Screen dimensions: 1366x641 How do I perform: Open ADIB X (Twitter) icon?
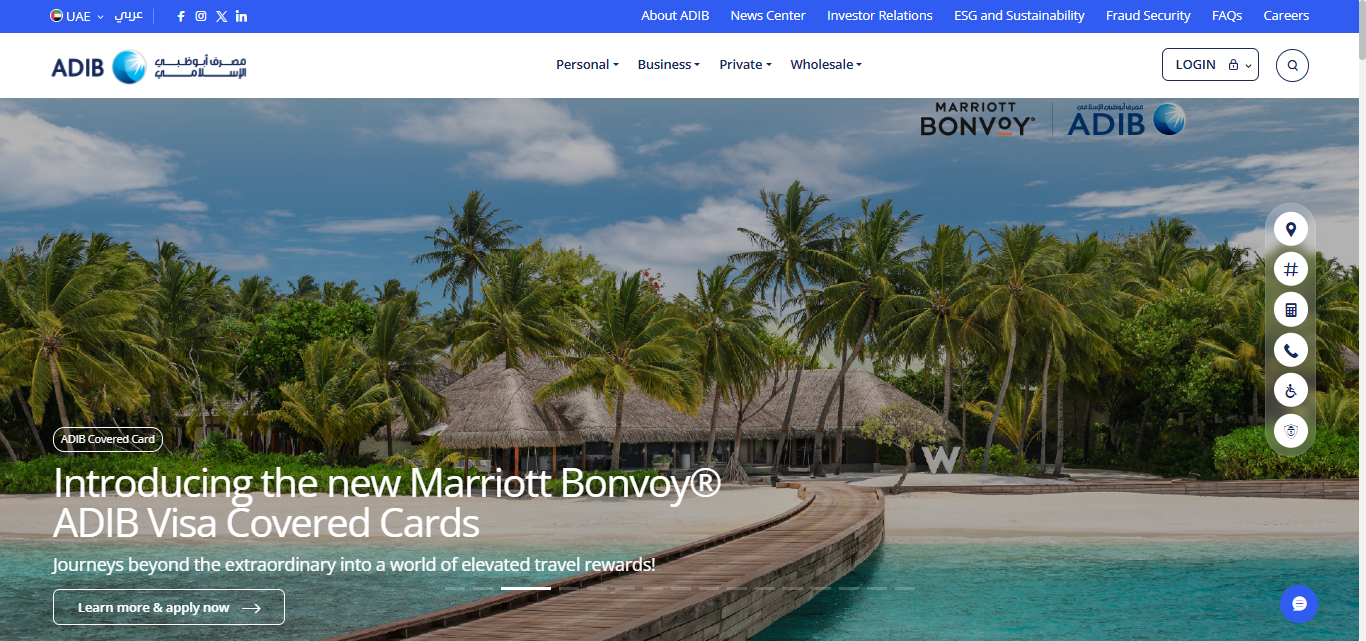click(221, 16)
